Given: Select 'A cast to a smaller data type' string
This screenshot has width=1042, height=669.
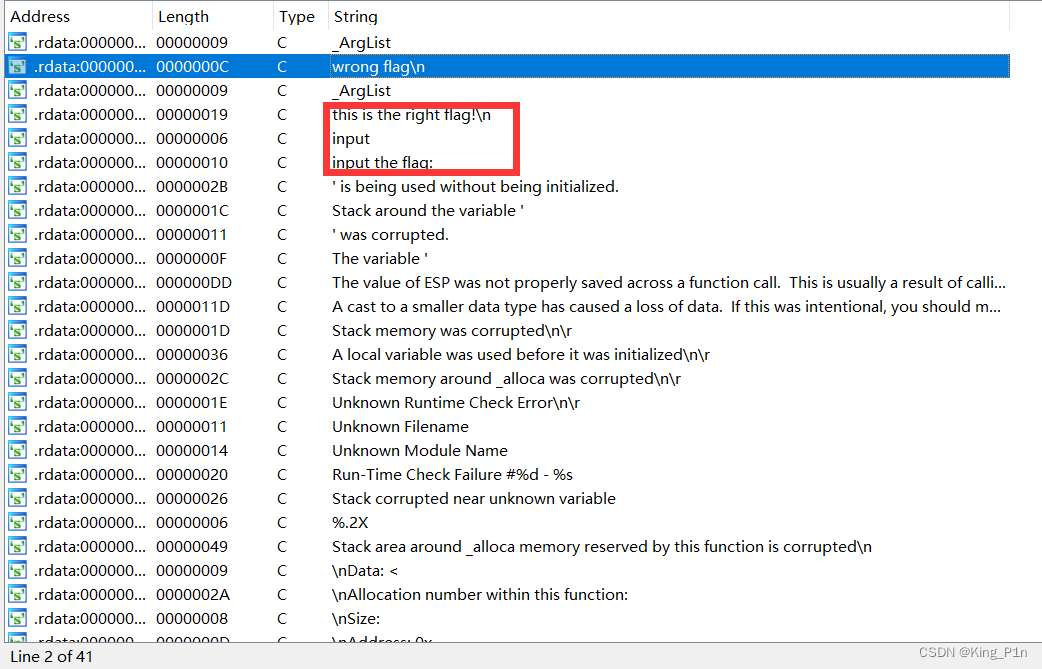Looking at the screenshot, I should pyautogui.click(x=666, y=307).
